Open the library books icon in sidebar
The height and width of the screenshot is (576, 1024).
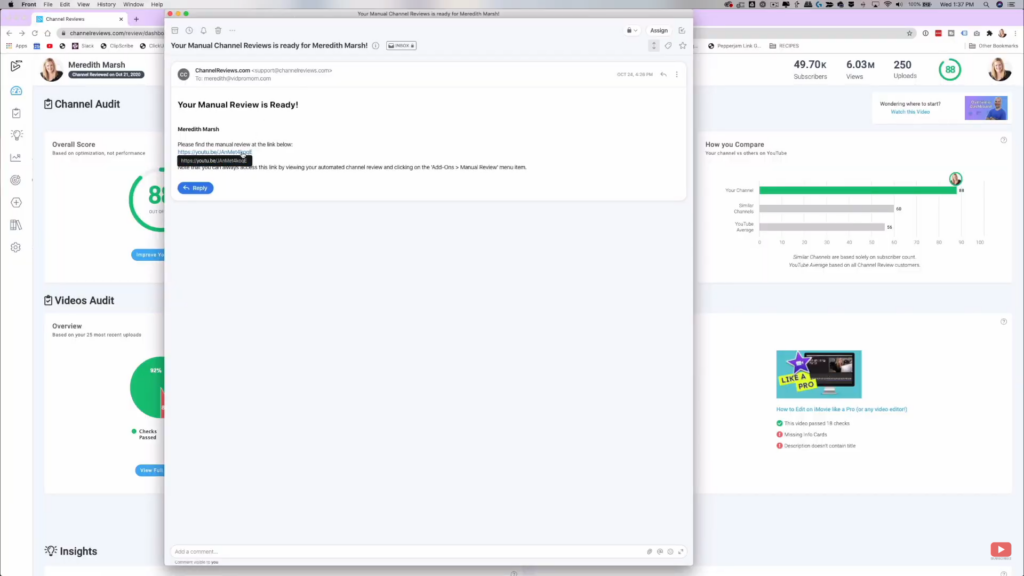16,225
